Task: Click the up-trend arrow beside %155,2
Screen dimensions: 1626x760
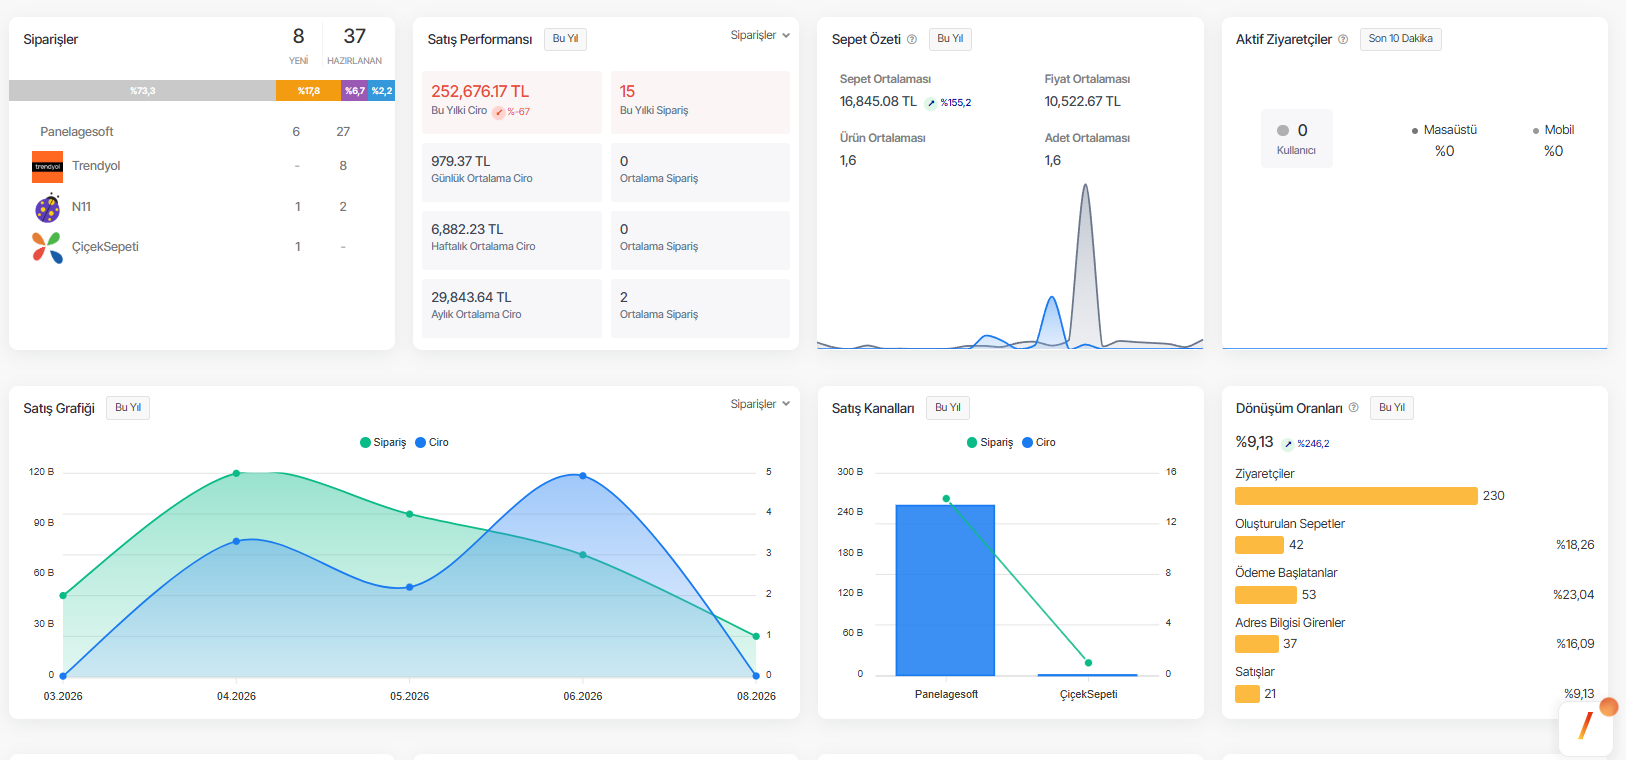Action: coord(931,103)
